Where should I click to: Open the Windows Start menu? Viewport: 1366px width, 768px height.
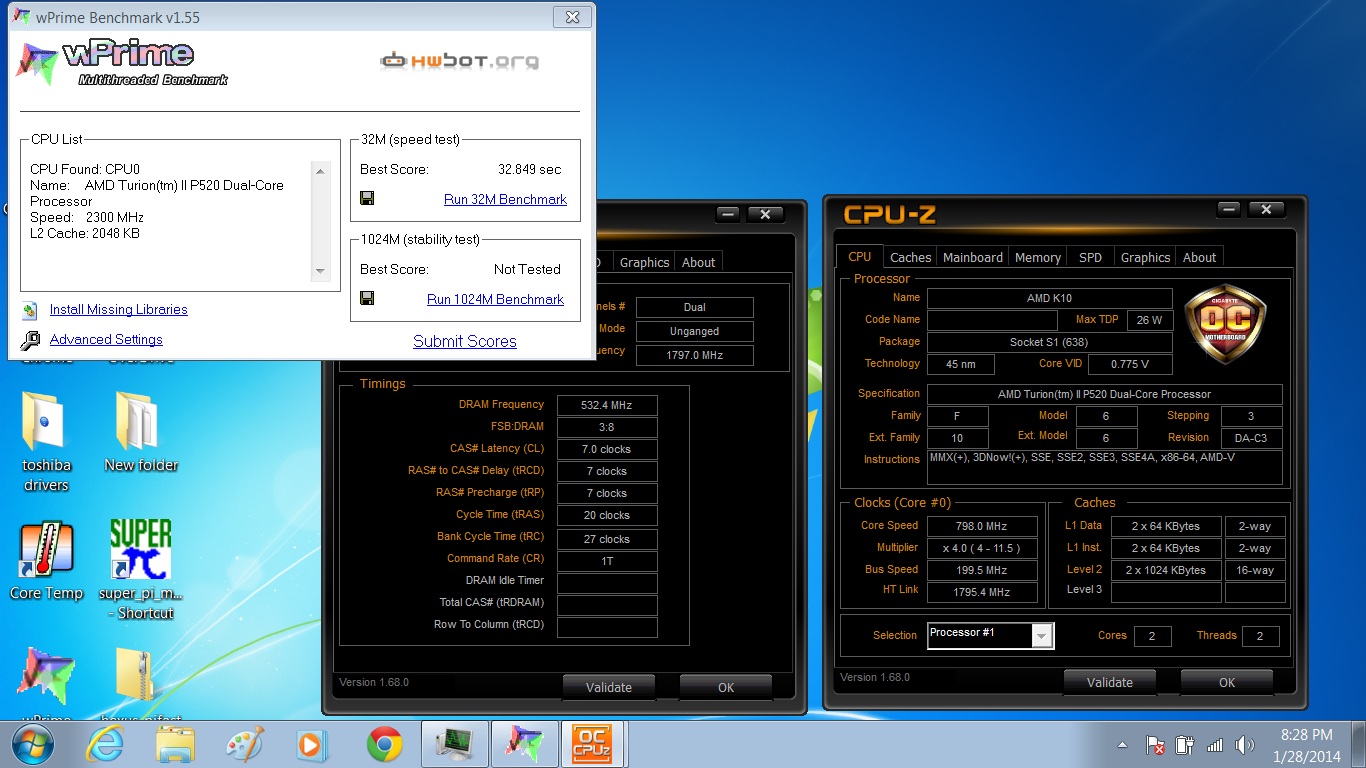point(33,744)
